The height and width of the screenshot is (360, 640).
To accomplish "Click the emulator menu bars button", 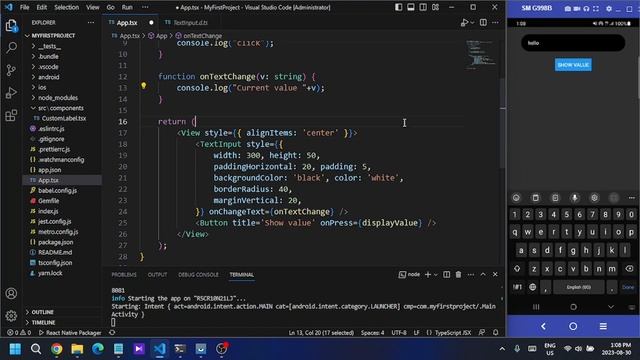I will point(603,326).
